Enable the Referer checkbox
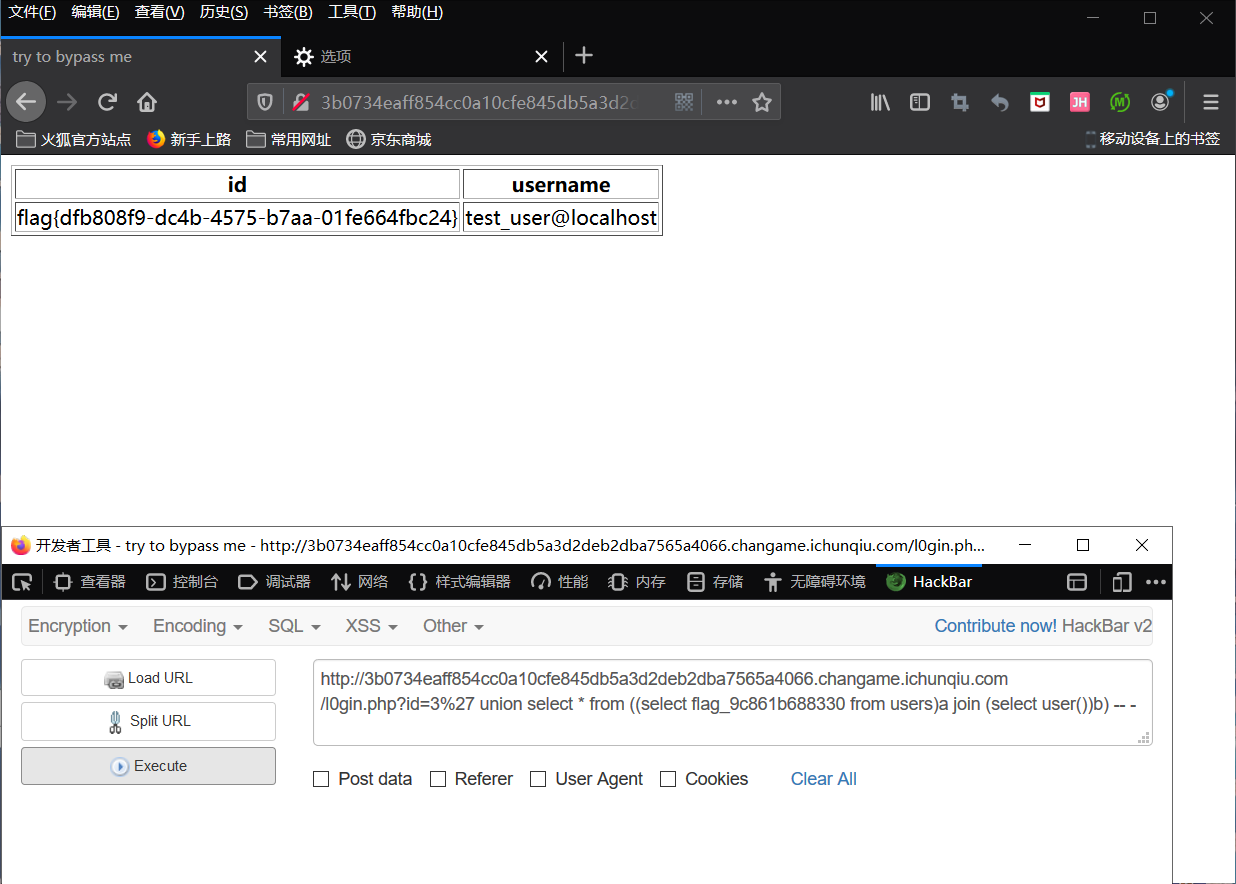 point(438,779)
